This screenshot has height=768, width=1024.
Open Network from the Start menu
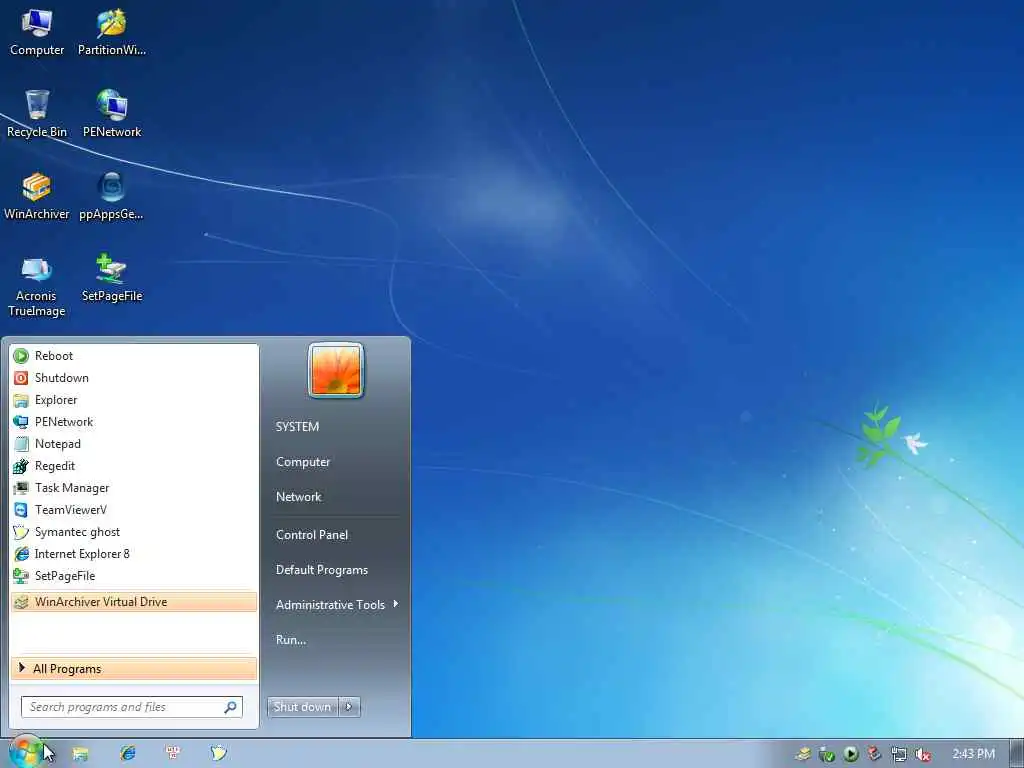point(298,497)
